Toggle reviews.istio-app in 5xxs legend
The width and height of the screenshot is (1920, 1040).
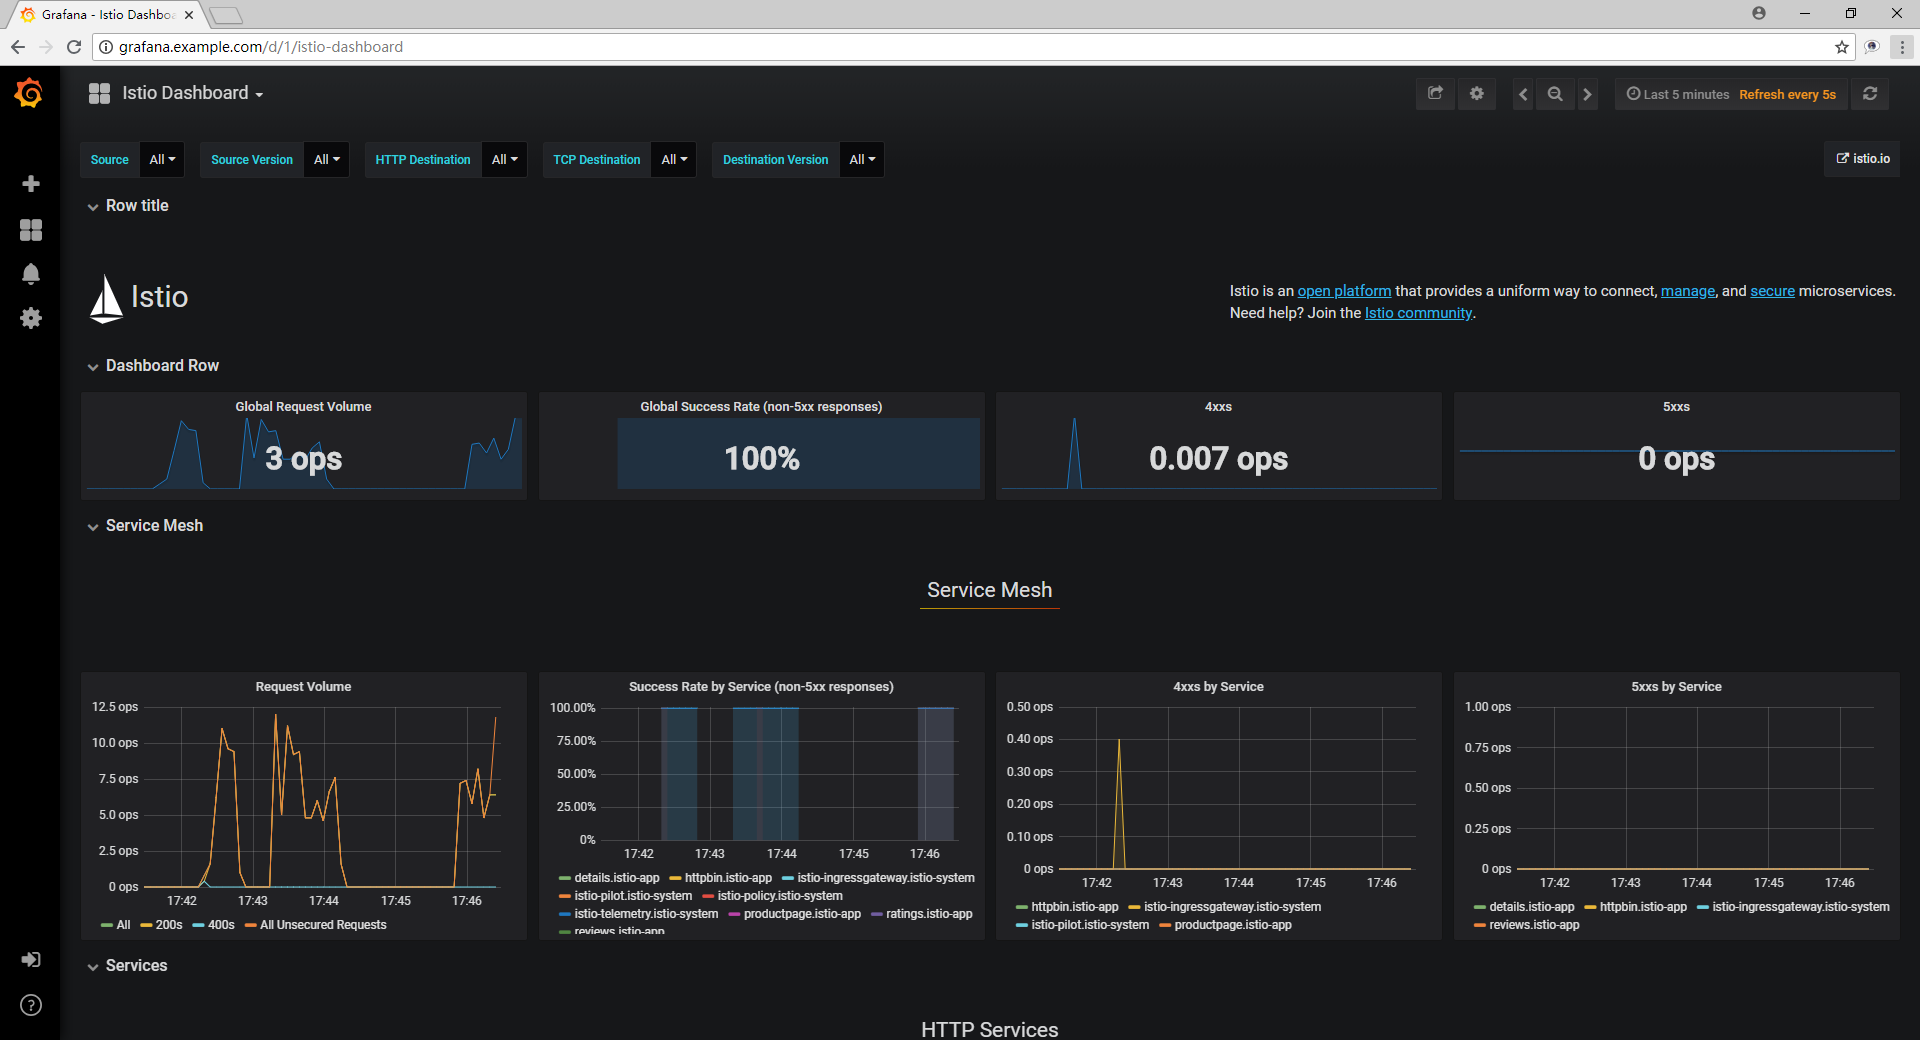click(x=1534, y=925)
